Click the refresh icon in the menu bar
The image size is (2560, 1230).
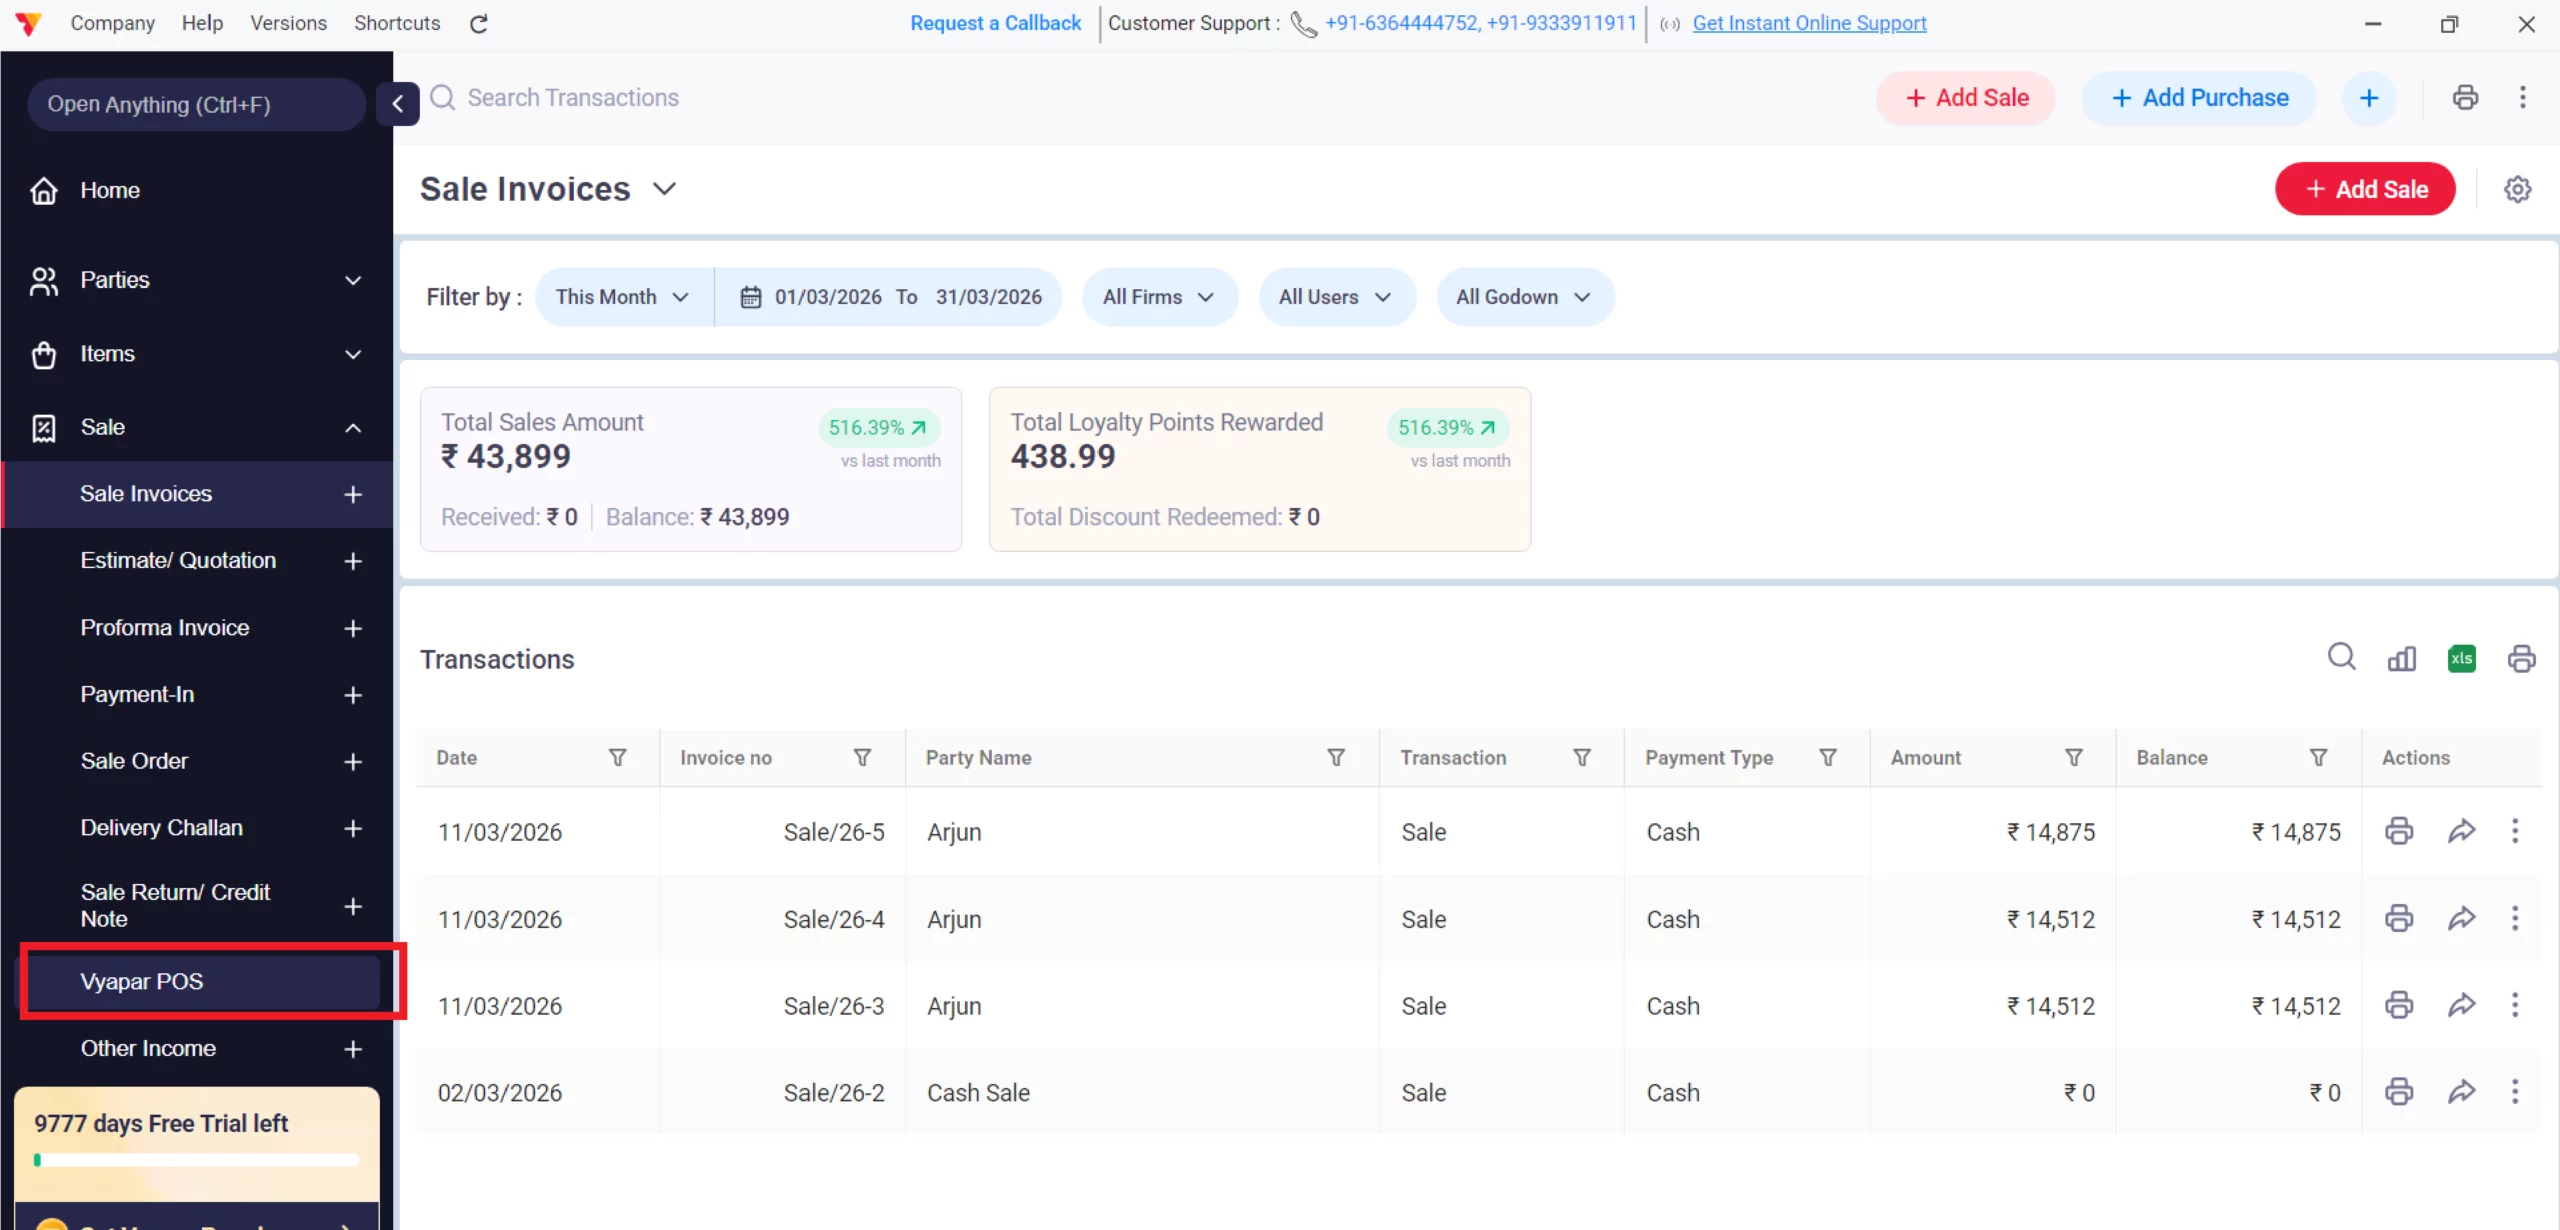(479, 24)
